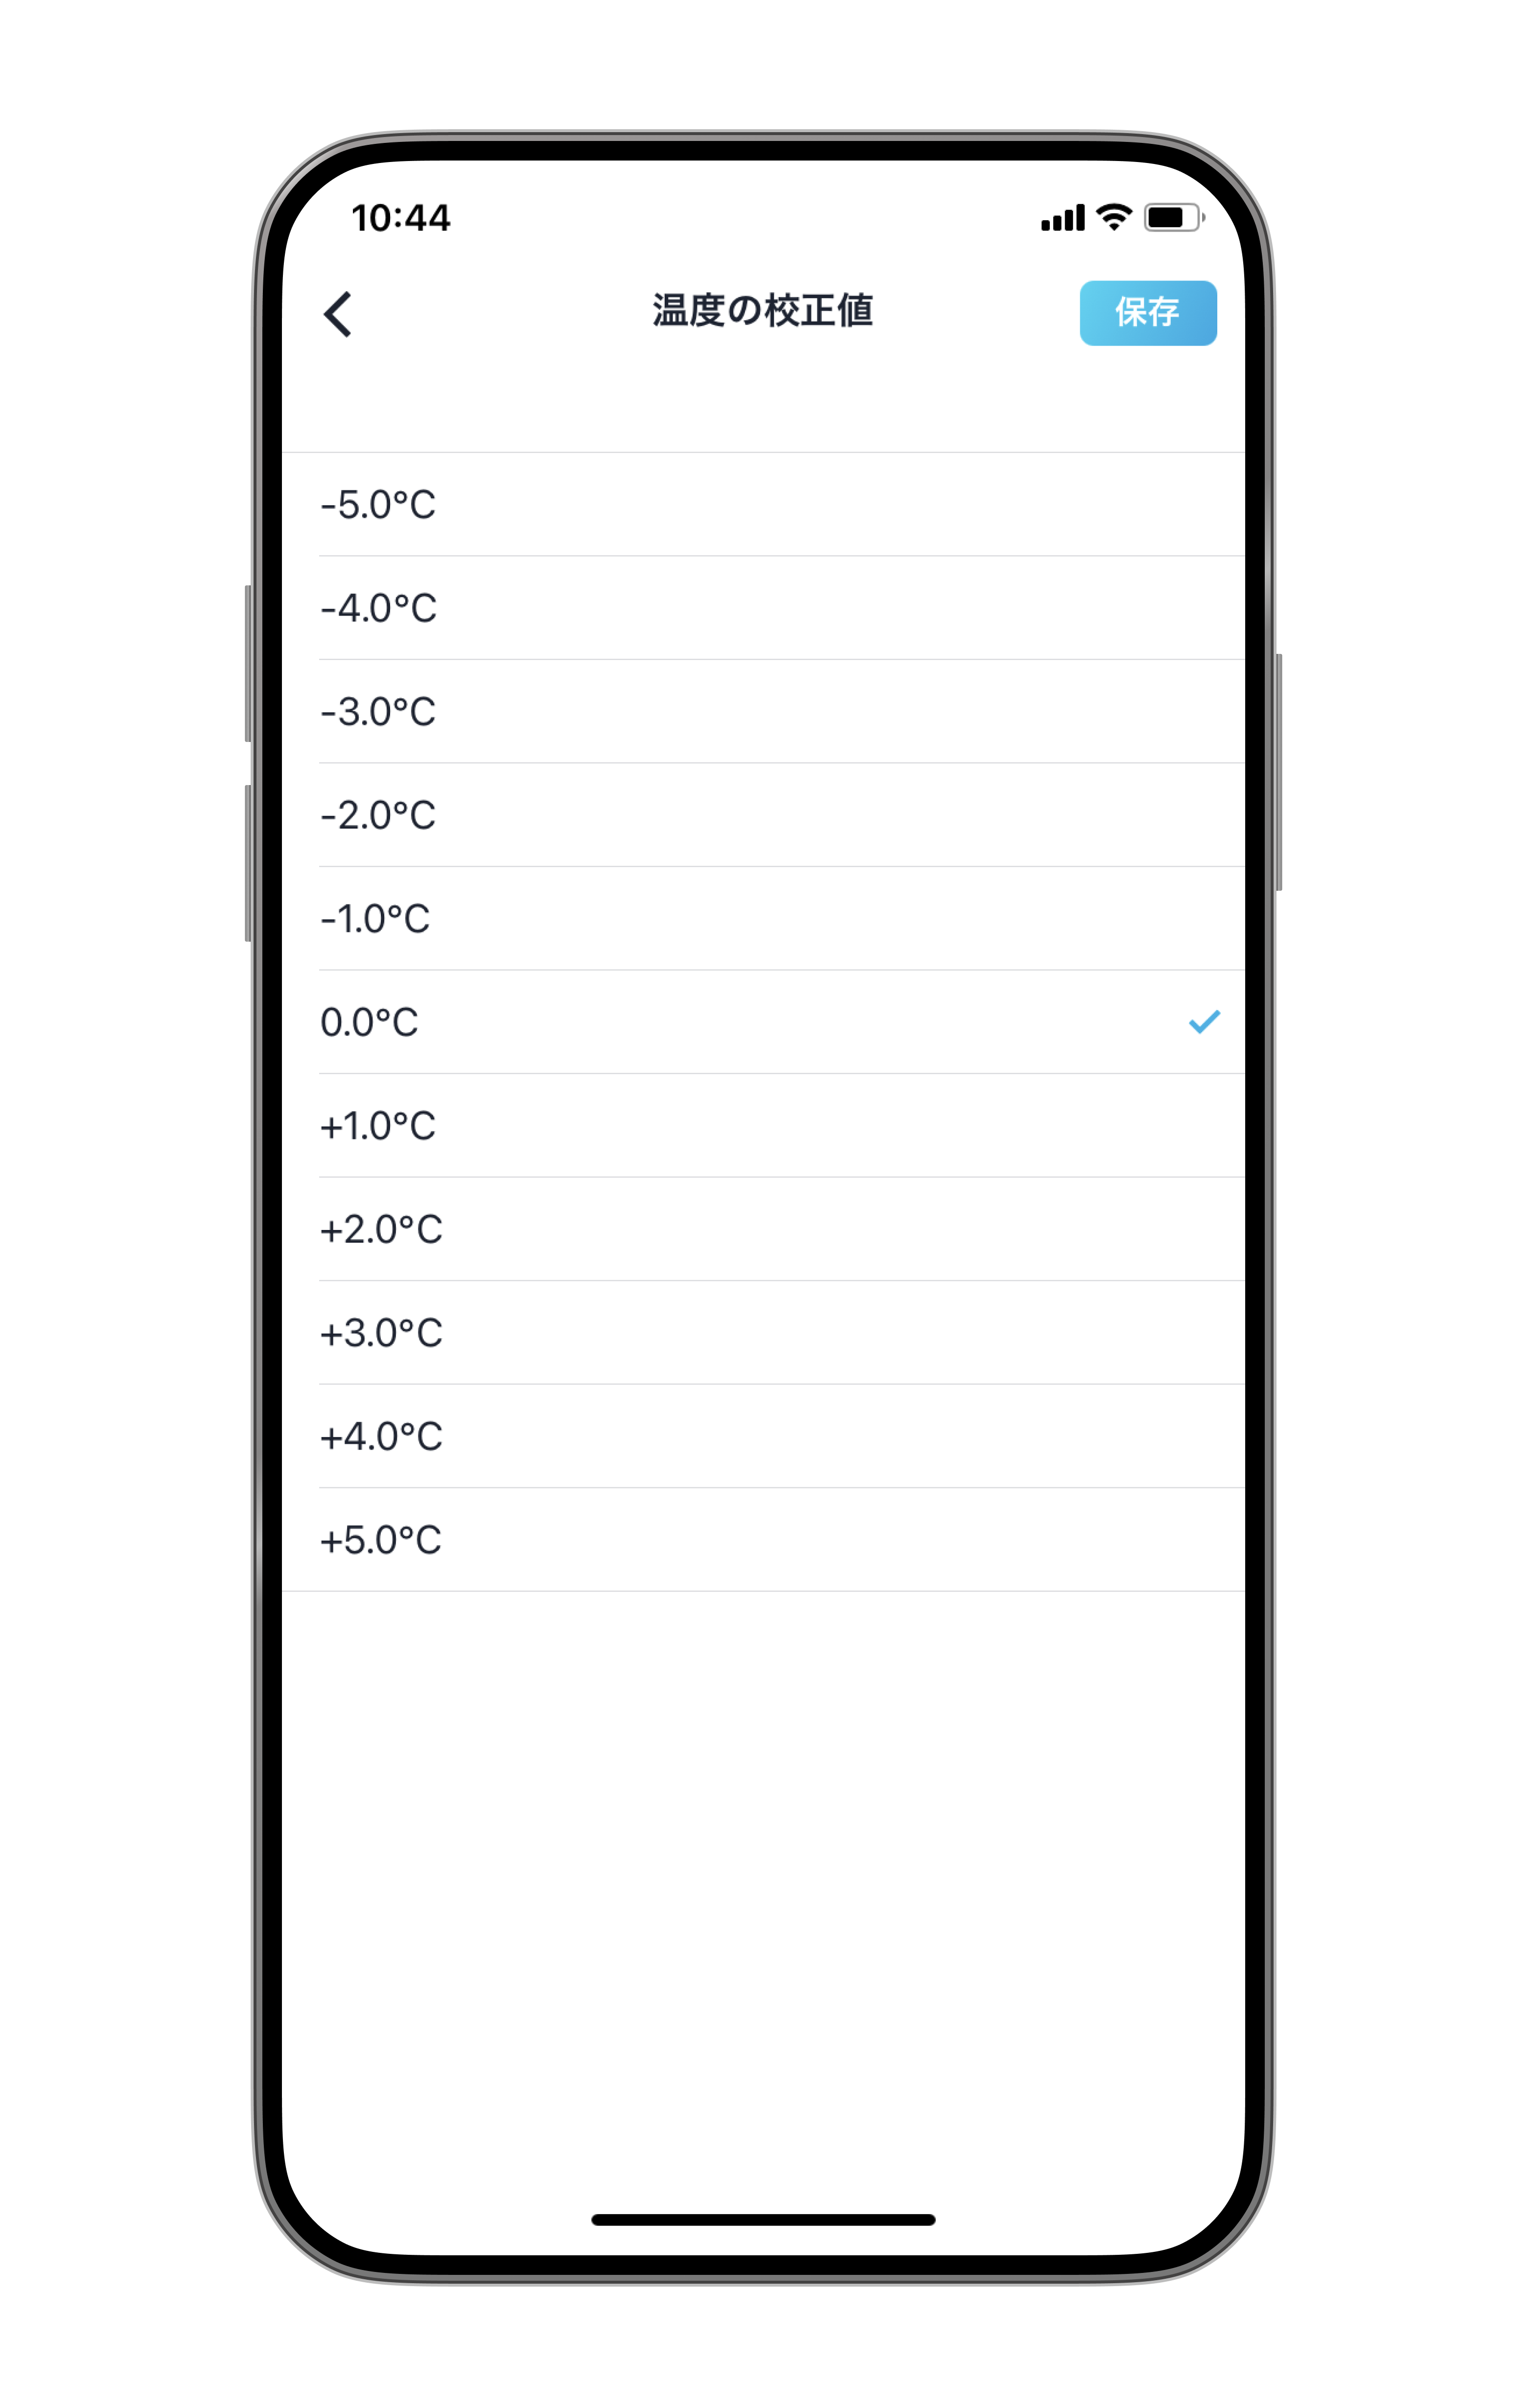This screenshot has width=1533, height=2408.
Task: Tap the back arrow icon
Action: point(338,314)
